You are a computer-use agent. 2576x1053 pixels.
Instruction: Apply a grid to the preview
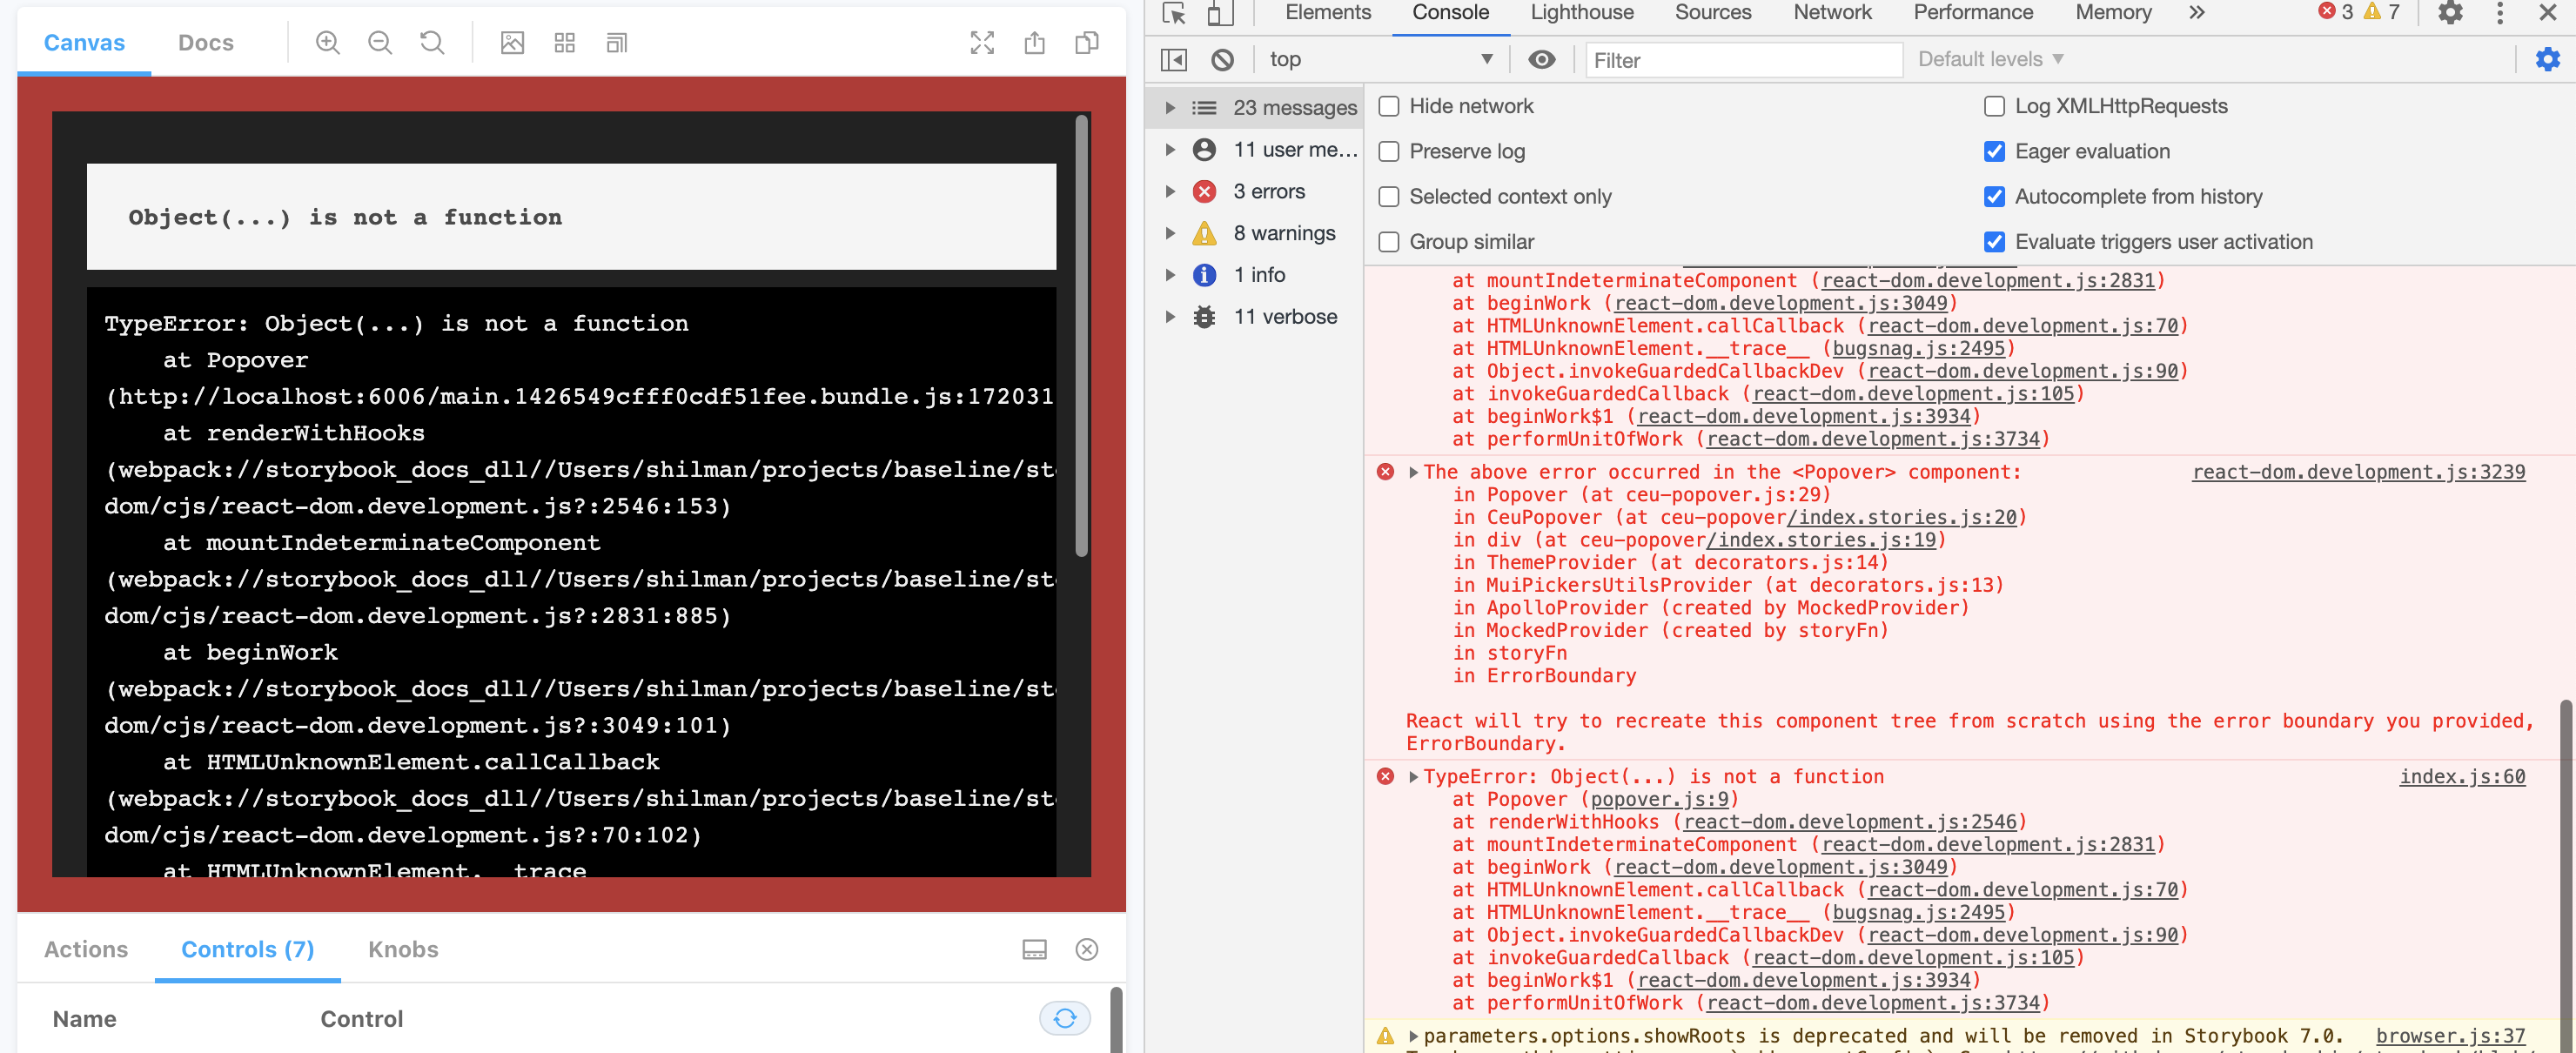click(564, 42)
